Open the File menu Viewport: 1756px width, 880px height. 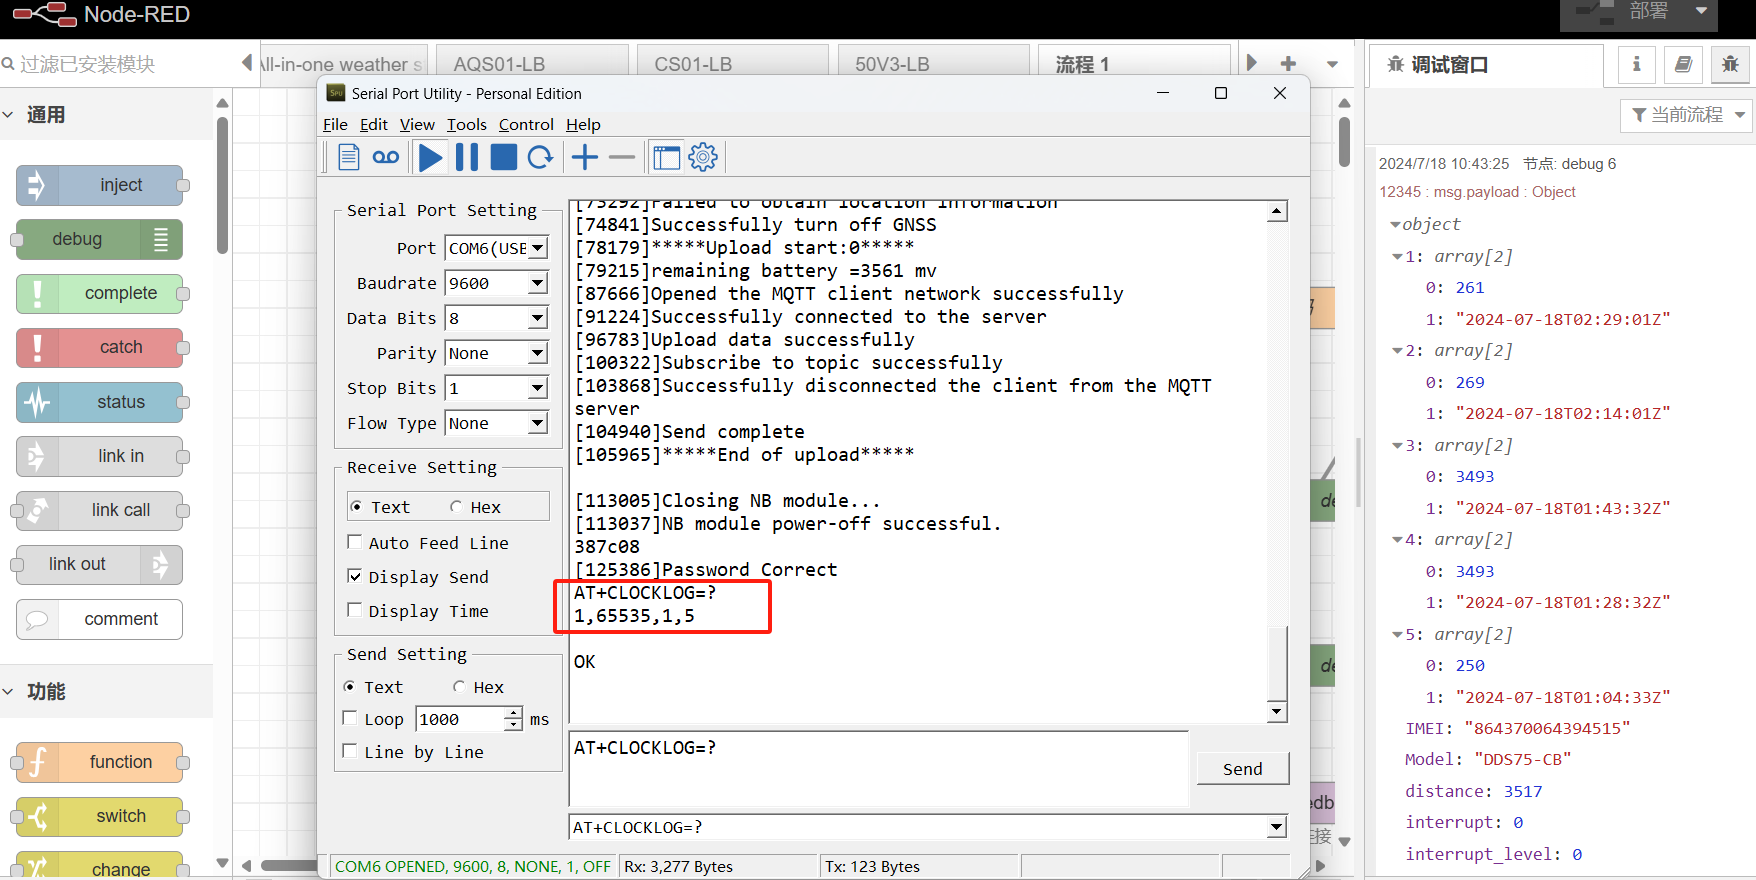335,125
